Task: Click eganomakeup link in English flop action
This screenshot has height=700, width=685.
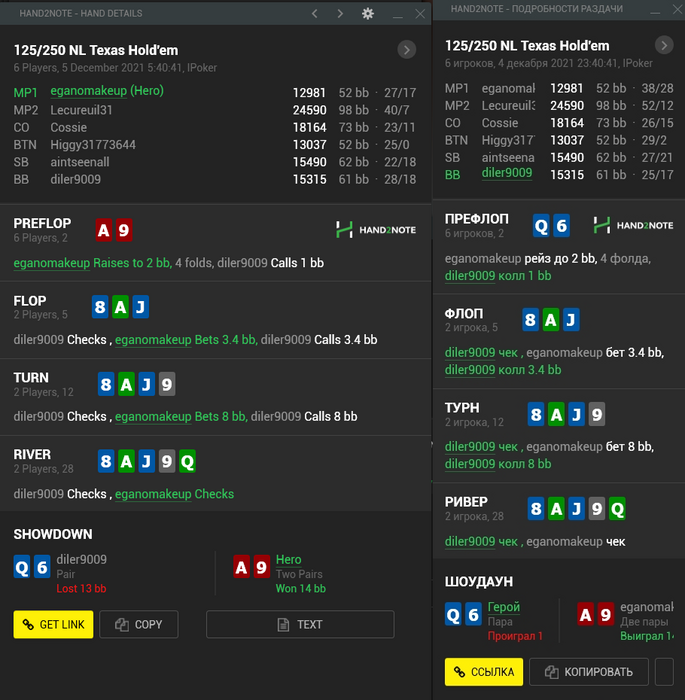Action: (153, 340)
